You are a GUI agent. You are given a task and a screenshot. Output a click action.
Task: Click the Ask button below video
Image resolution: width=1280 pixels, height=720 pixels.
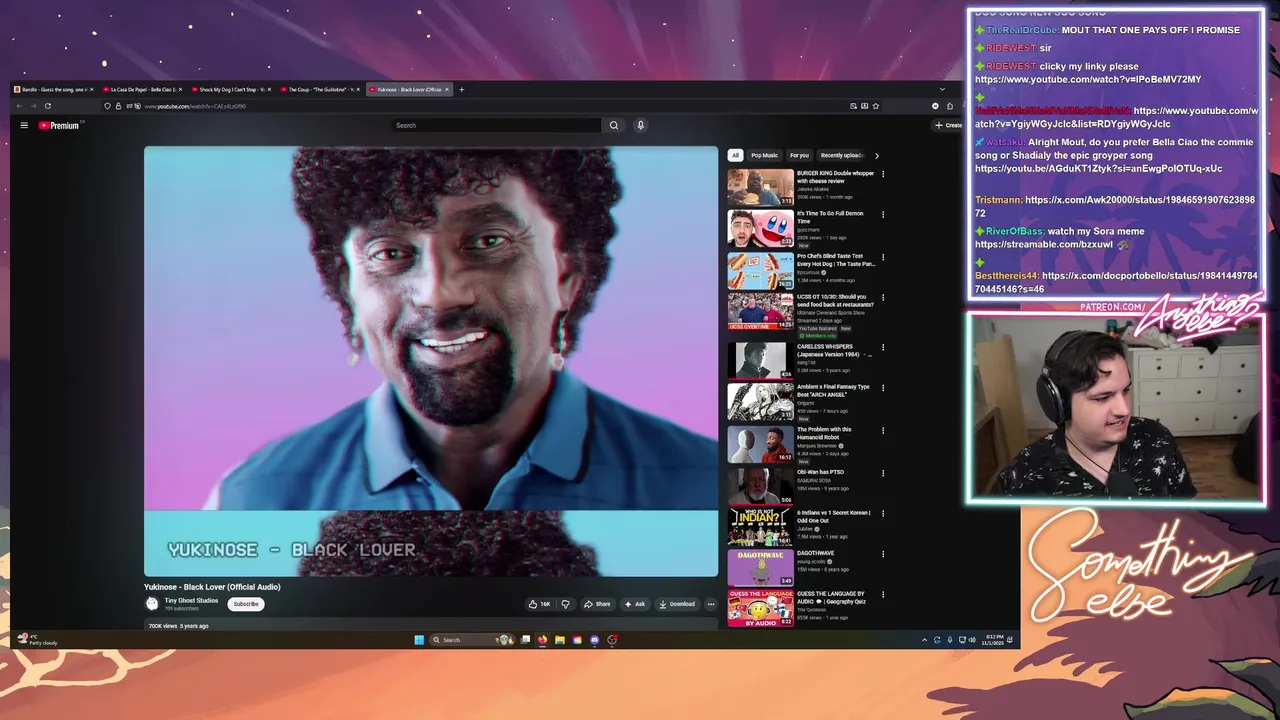[x=635, y=604]
